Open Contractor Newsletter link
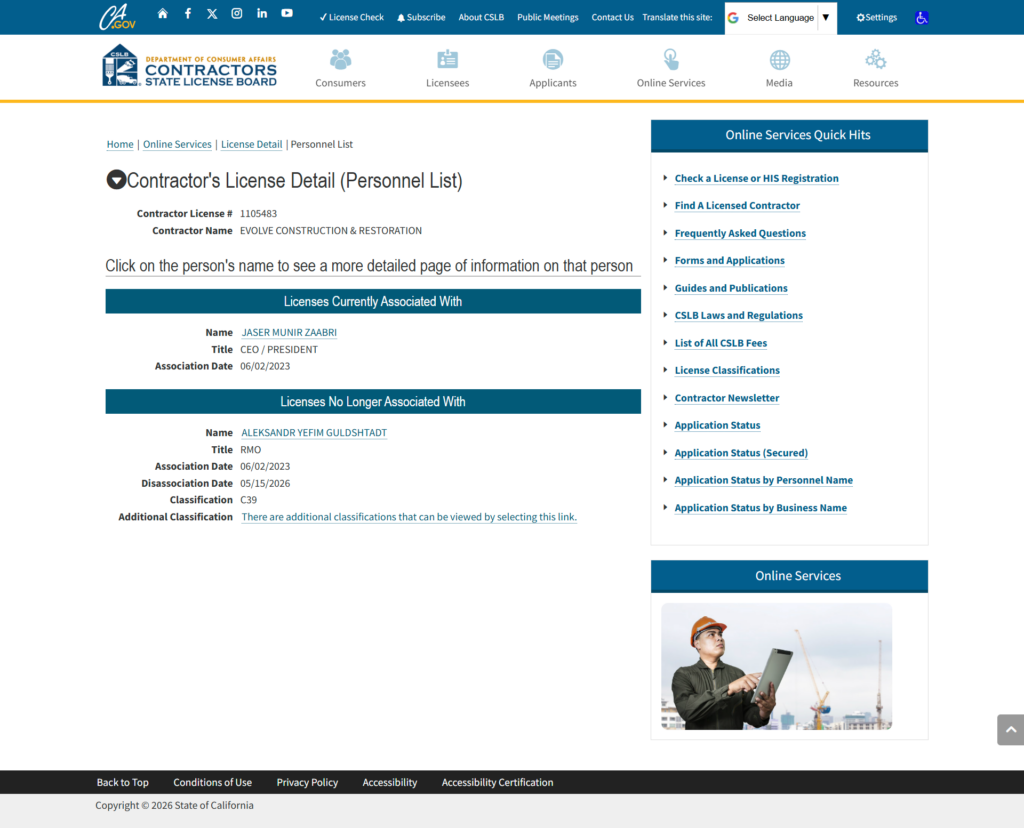This screenshot has height=828, width=1024. click(727, 398)
